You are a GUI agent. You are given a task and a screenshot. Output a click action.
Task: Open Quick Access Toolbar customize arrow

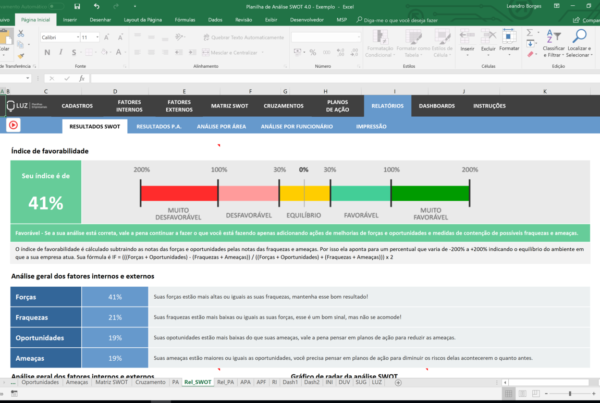point(135,7)
